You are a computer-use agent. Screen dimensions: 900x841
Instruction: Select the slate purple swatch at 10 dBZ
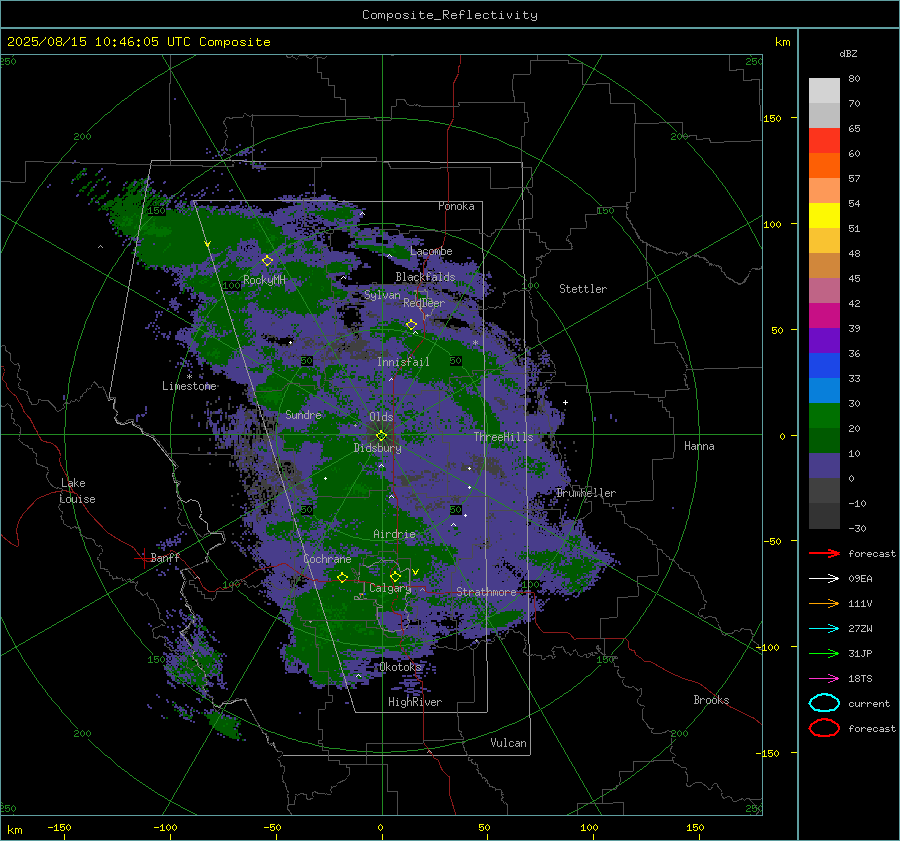(x=824, y=465)
